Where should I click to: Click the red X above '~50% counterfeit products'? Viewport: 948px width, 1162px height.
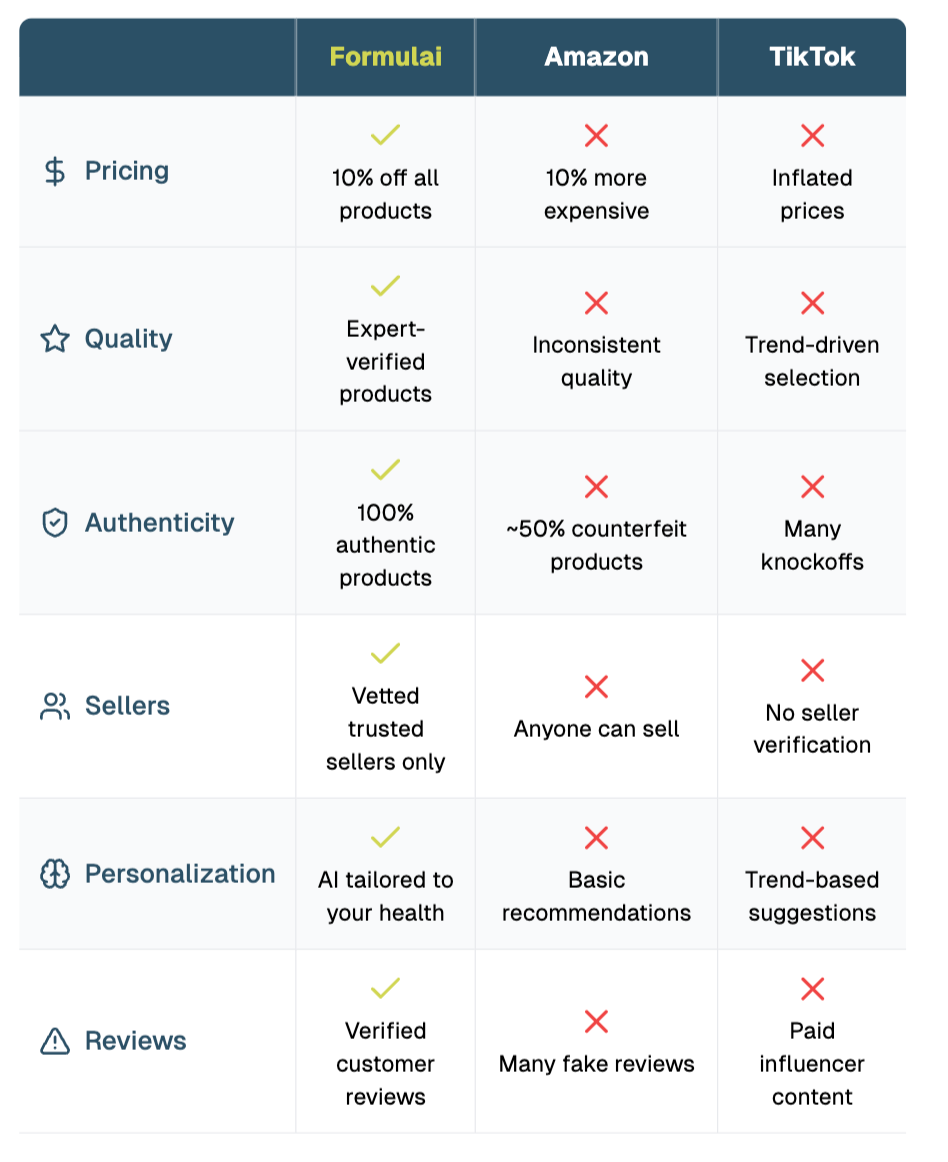click(597, 487)
